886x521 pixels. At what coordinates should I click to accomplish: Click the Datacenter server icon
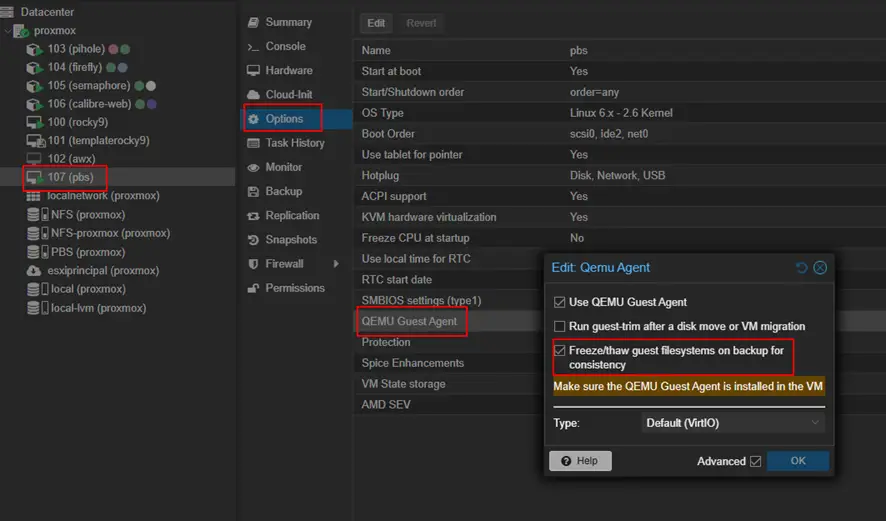[x=7, y=12]
